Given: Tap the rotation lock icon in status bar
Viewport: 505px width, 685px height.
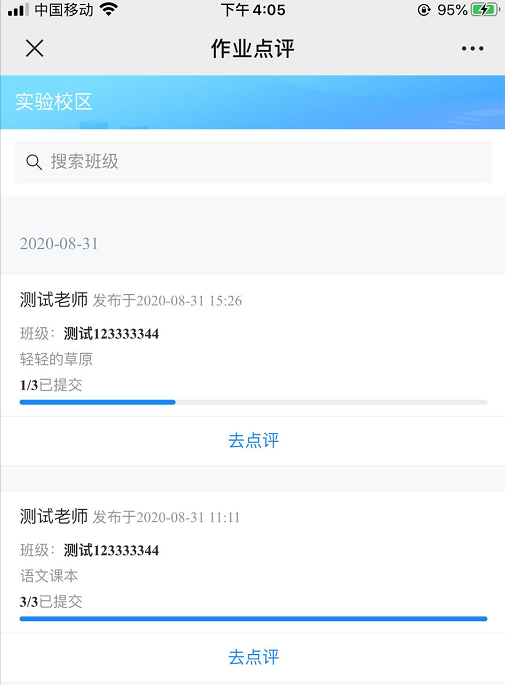Looking at the screenshot, I should (424, 10).
